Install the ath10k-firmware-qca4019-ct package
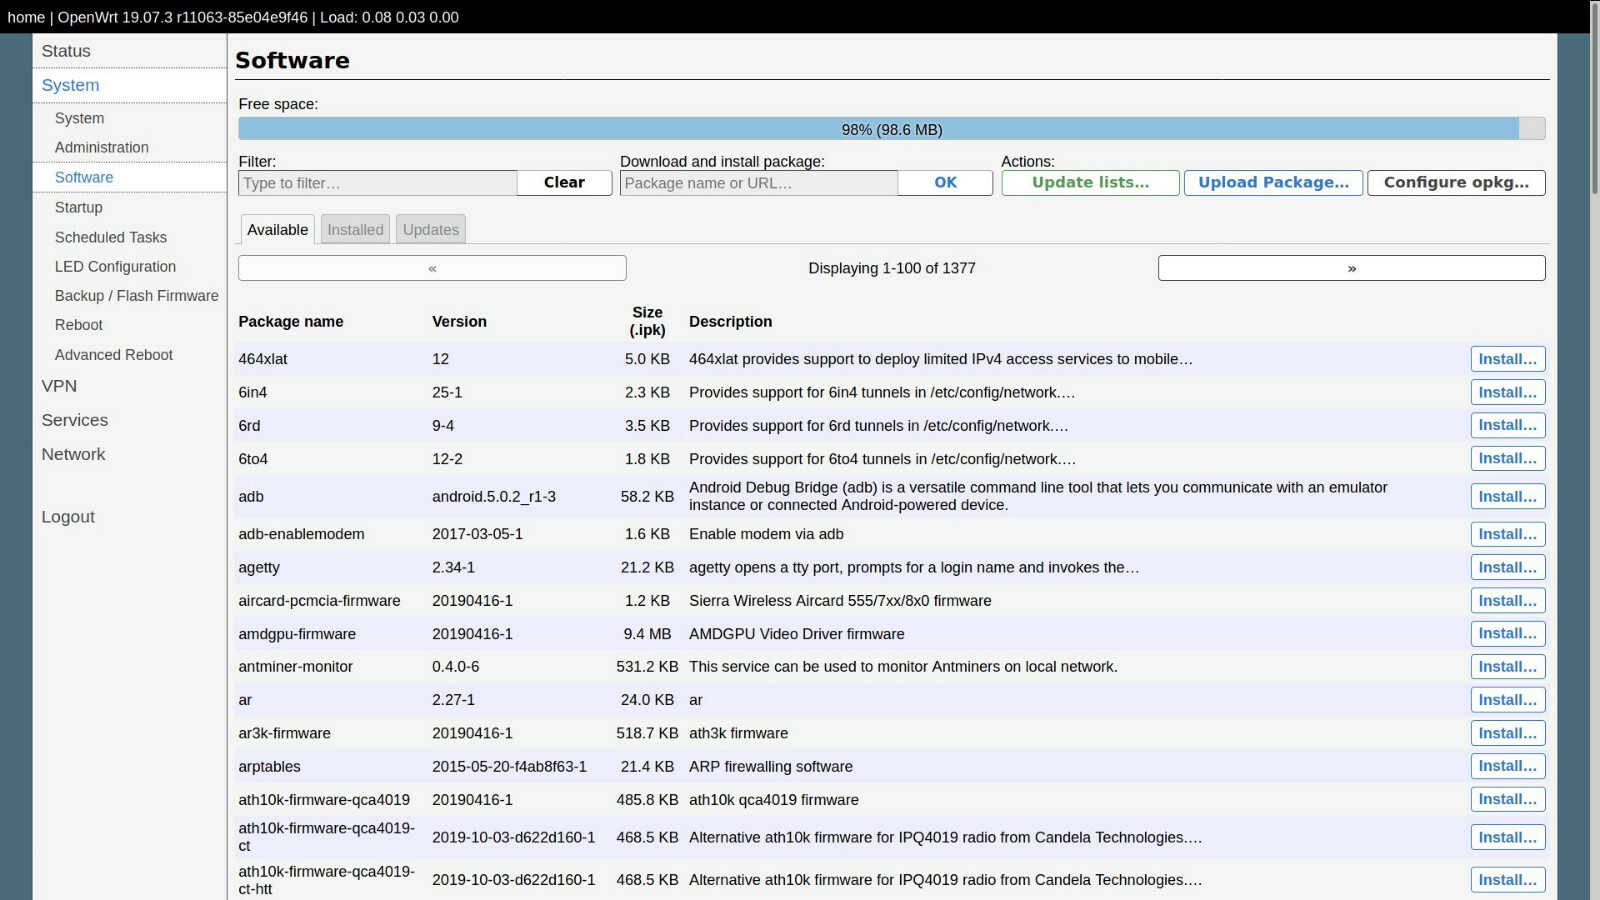 click(1508, 837)
